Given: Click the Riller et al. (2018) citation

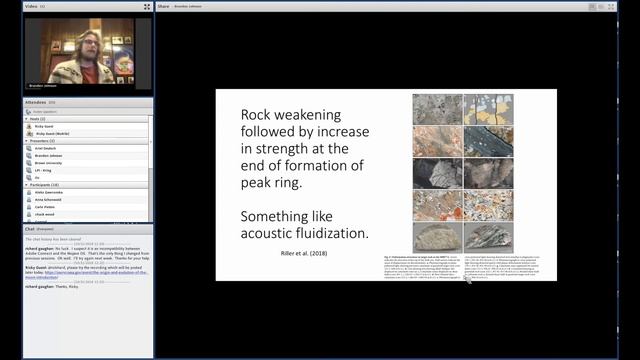Looking at the screenshot, I should [304, 253].
